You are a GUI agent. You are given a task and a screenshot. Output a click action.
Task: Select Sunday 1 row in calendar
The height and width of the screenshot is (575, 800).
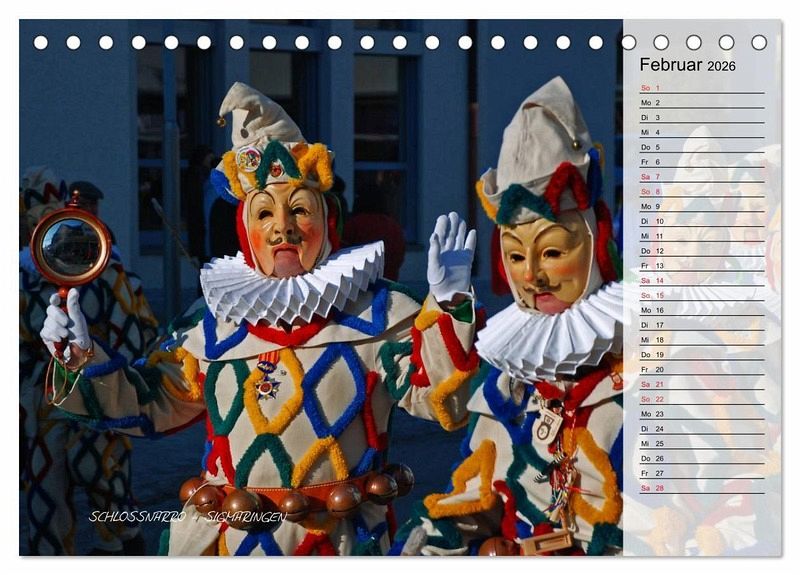click(701, 88)
